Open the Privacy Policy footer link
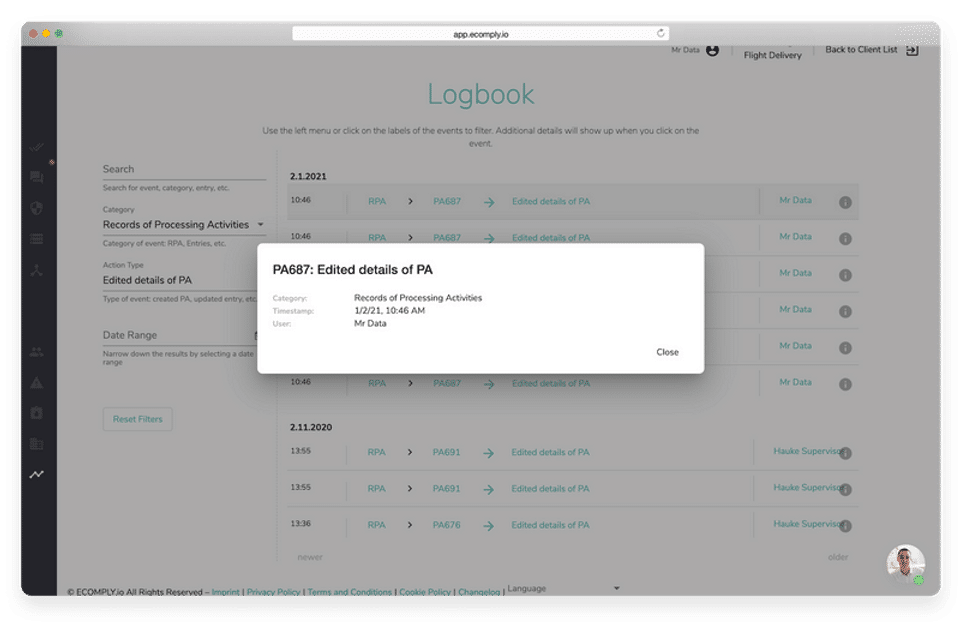 pyautogui.click(x=273, y=592)
